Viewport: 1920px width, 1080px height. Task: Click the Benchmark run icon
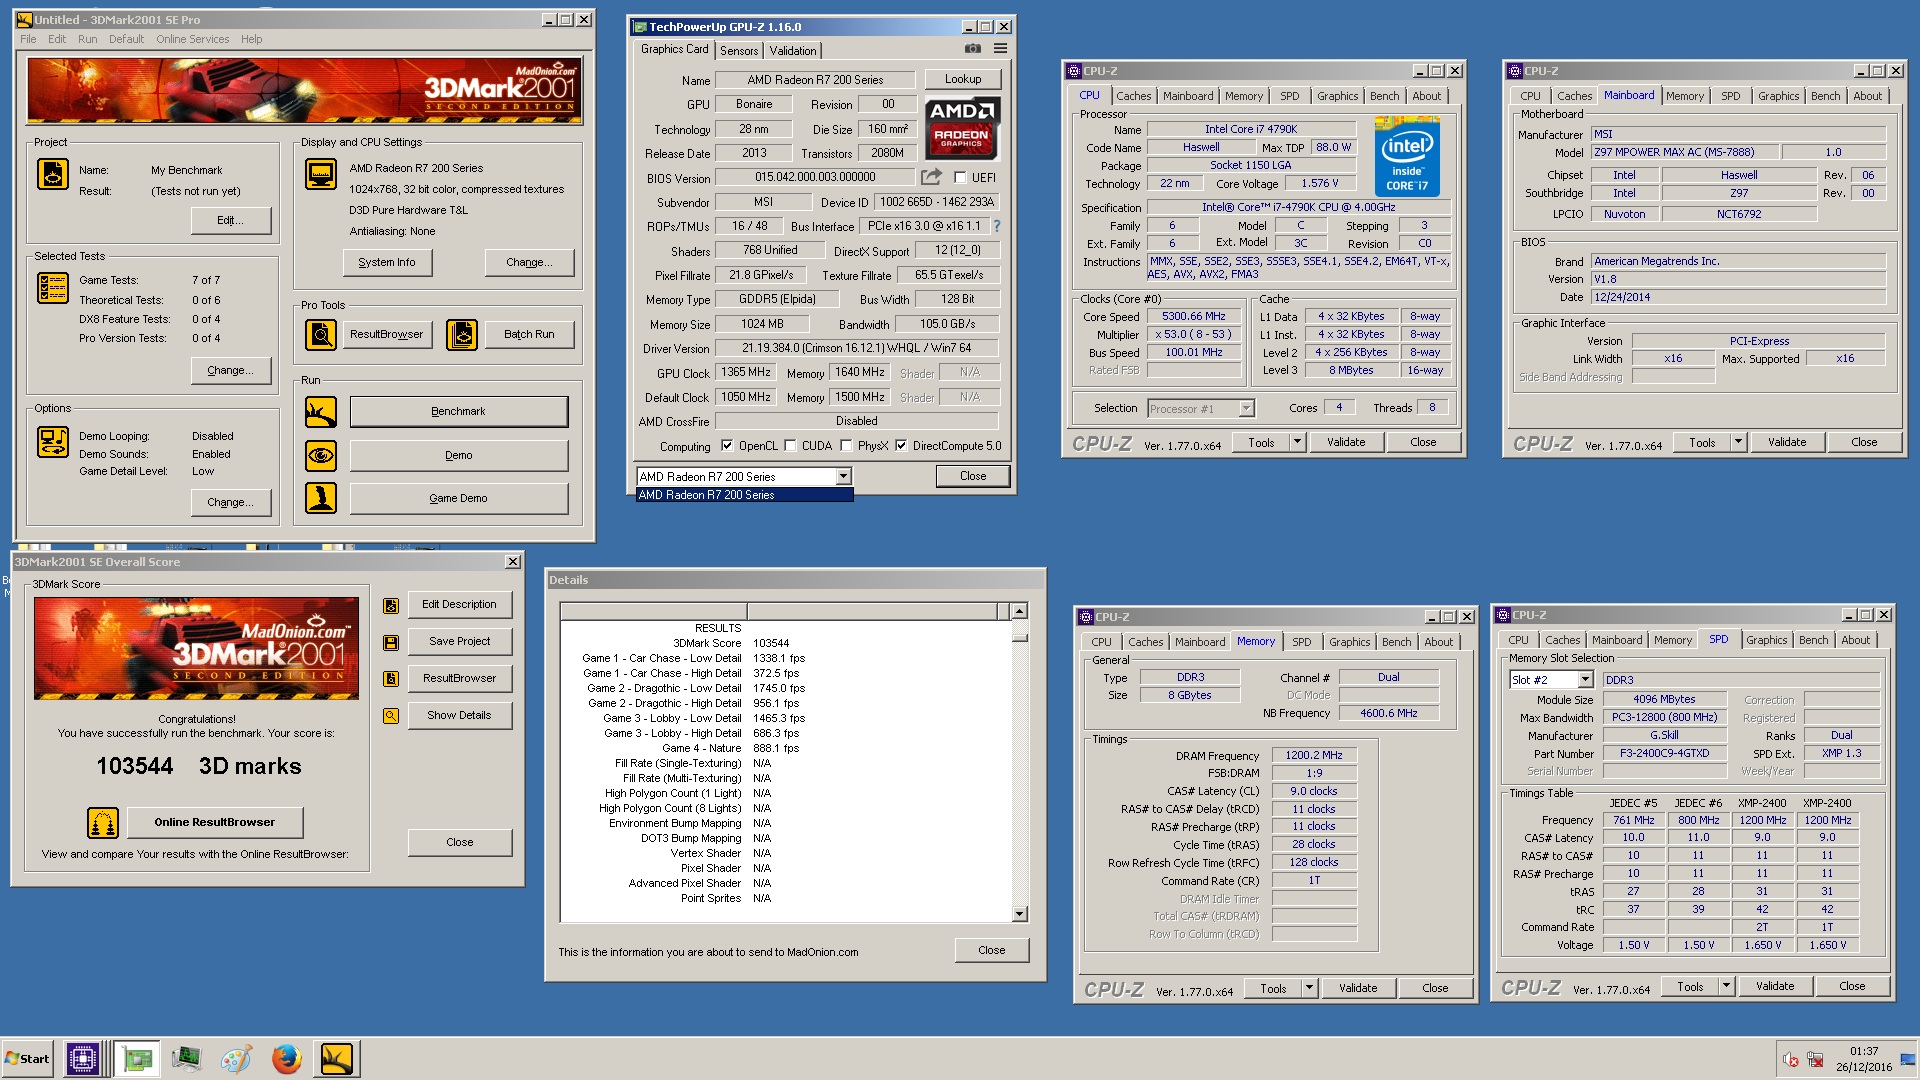[x=321, y=411]
